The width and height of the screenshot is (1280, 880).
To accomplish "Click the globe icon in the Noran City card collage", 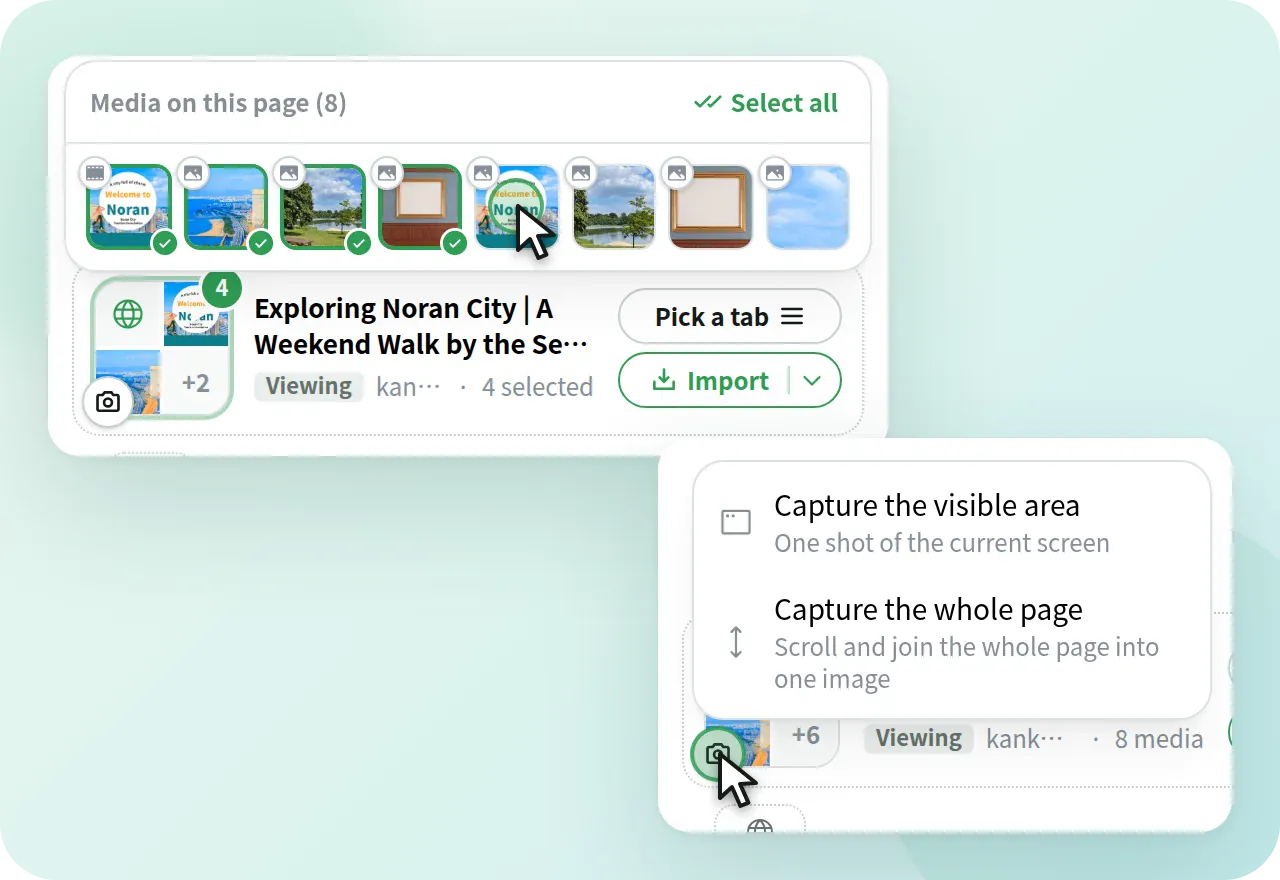I will click(128, 314).
